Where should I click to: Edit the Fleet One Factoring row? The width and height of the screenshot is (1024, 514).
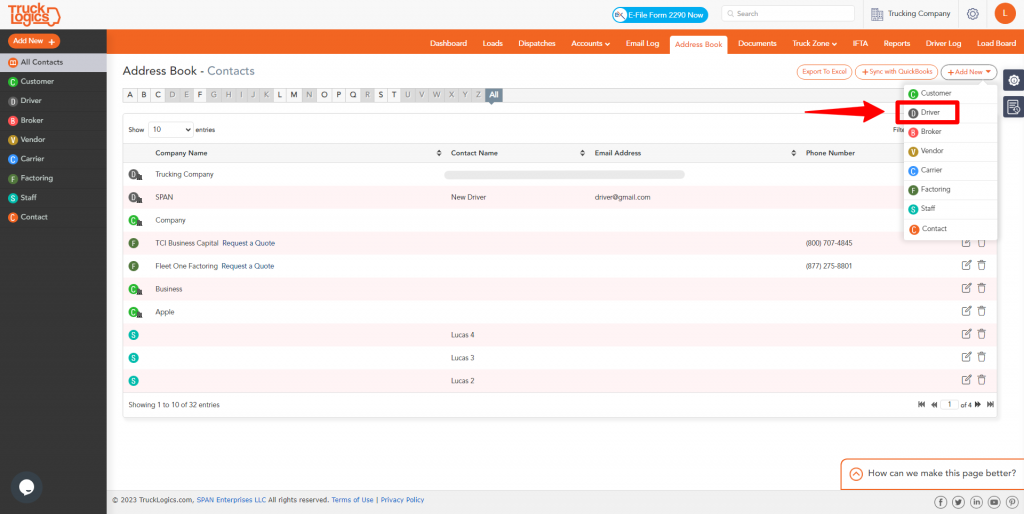tap(967, 265)
